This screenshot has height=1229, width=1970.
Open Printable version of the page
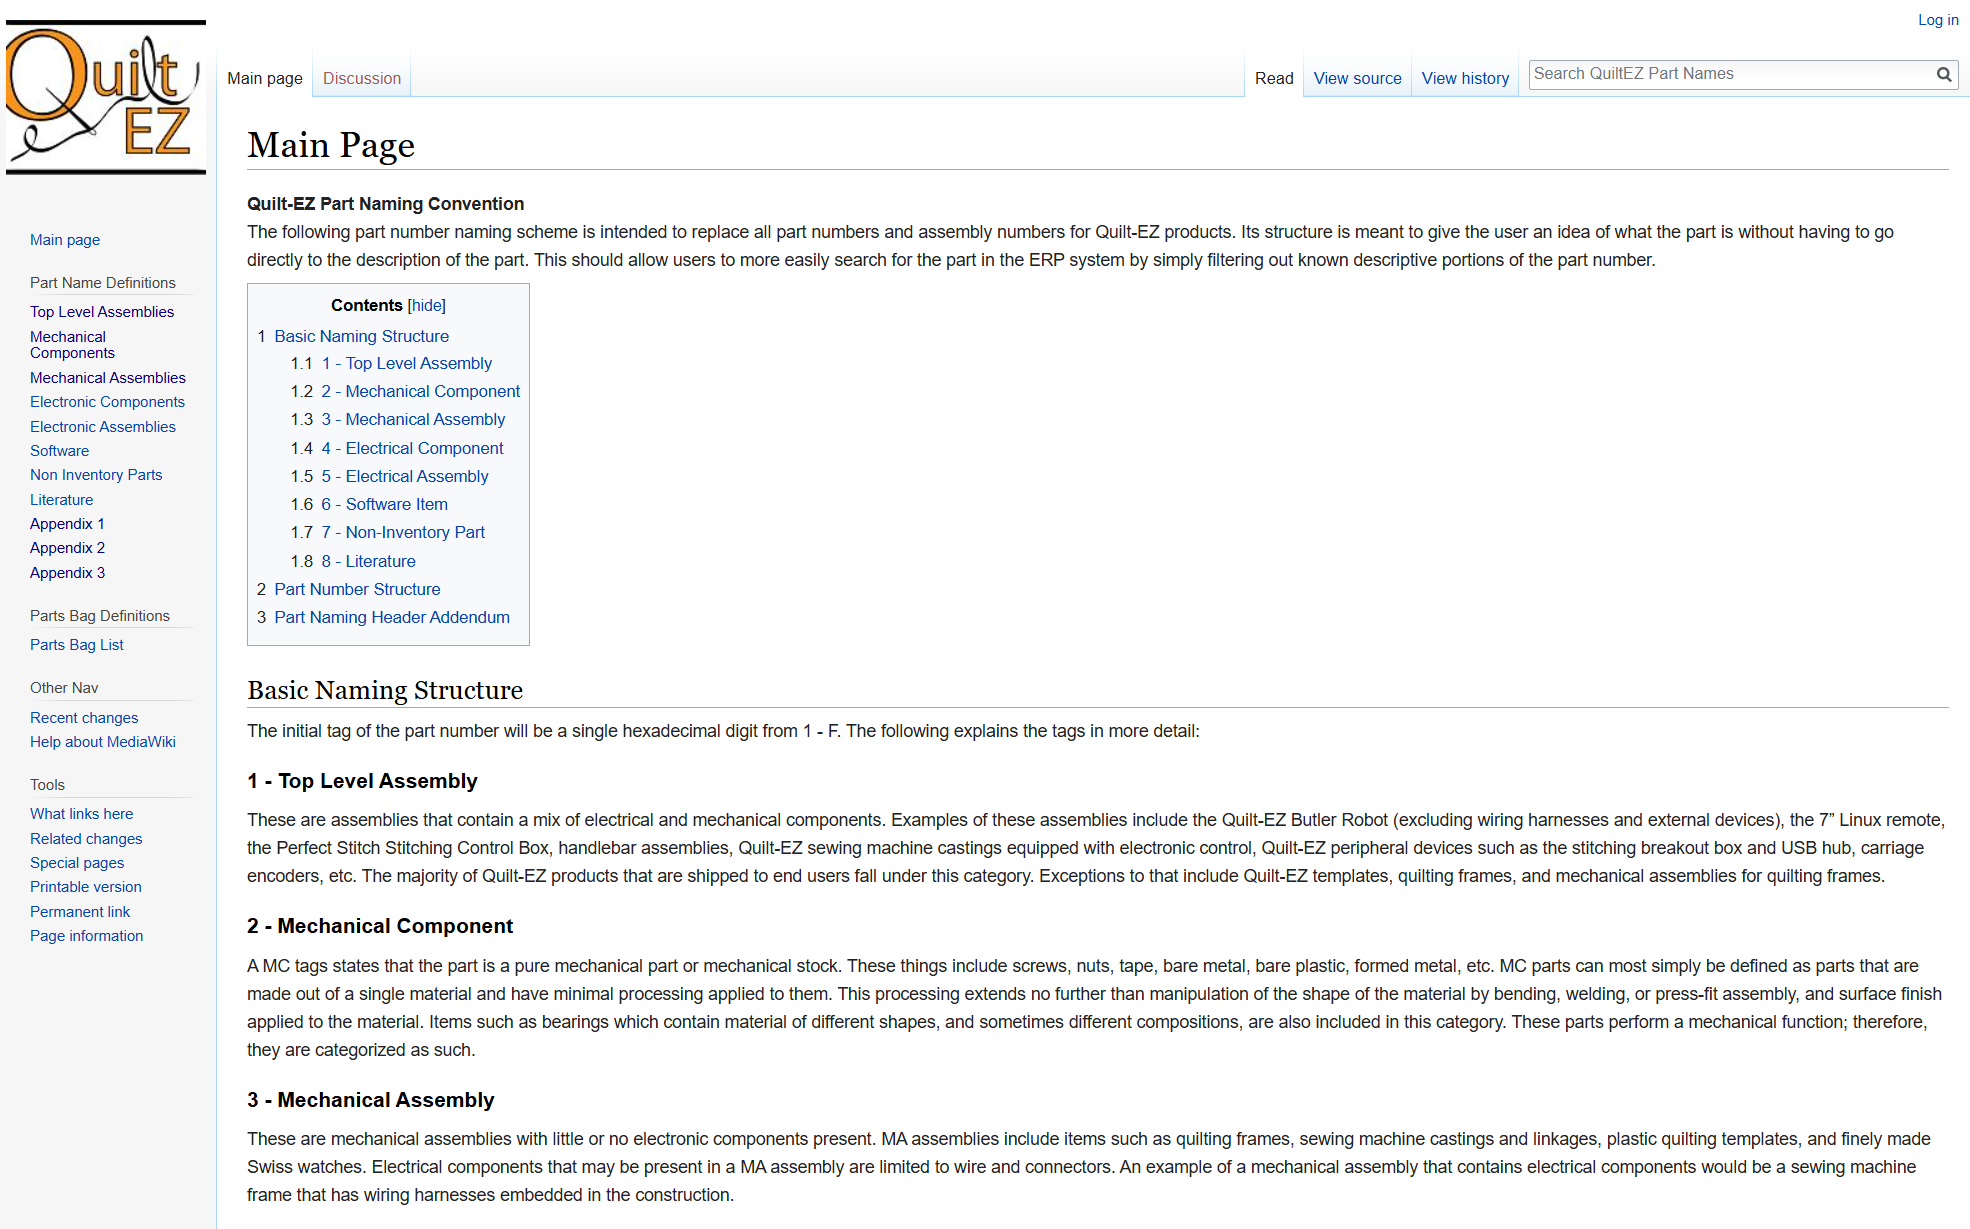pyautogui.click(x=86, y=887)
